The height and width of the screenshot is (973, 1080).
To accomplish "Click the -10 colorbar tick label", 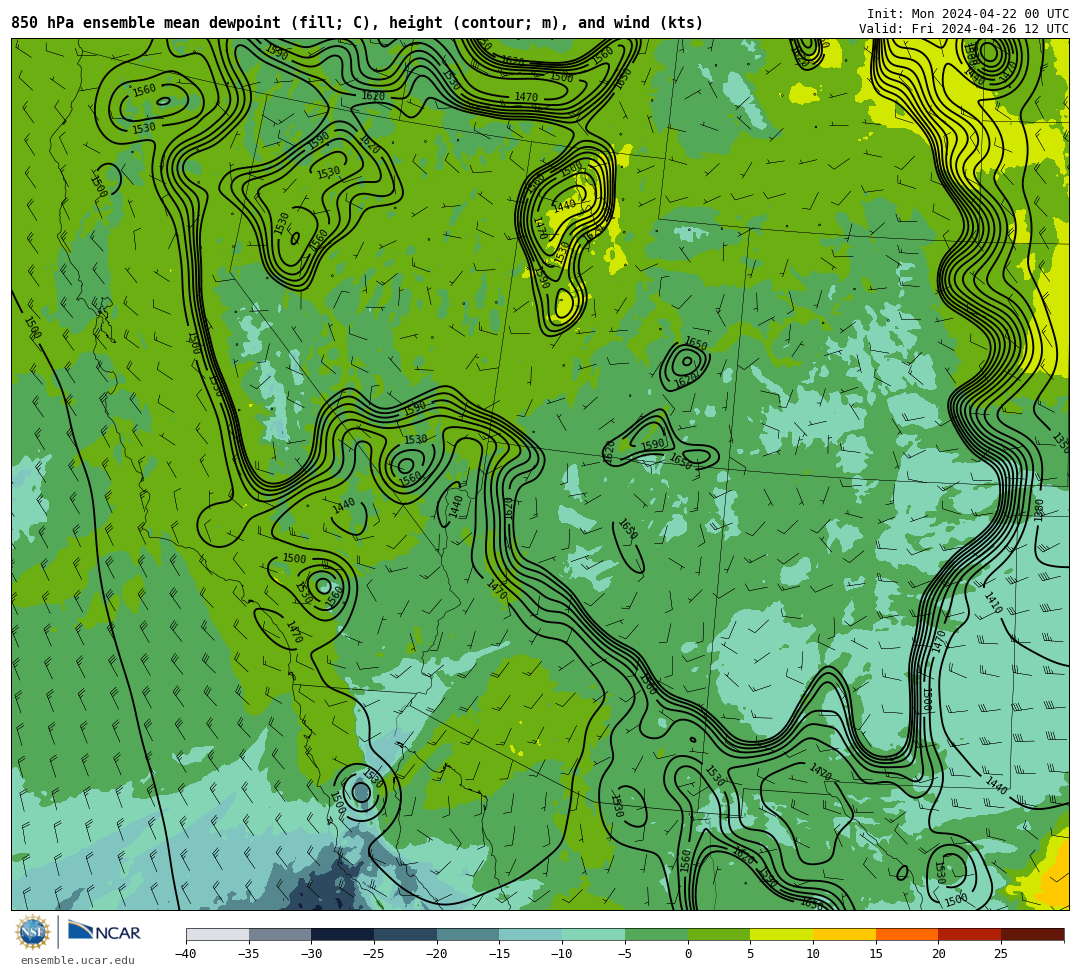I will [561, 954].
